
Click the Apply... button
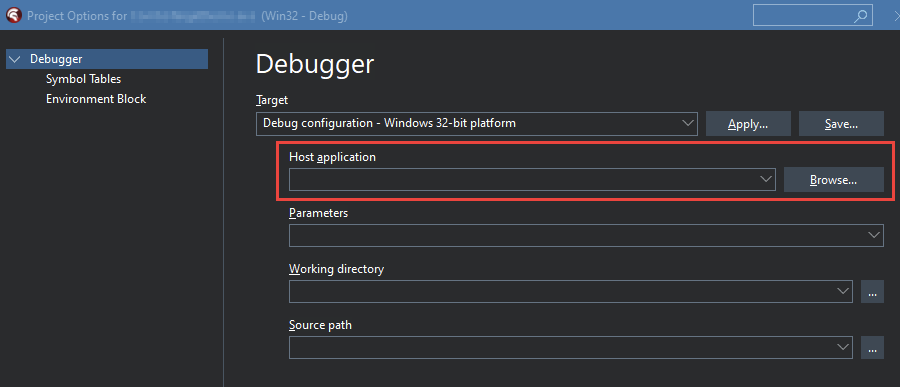[x=748, y=123]
